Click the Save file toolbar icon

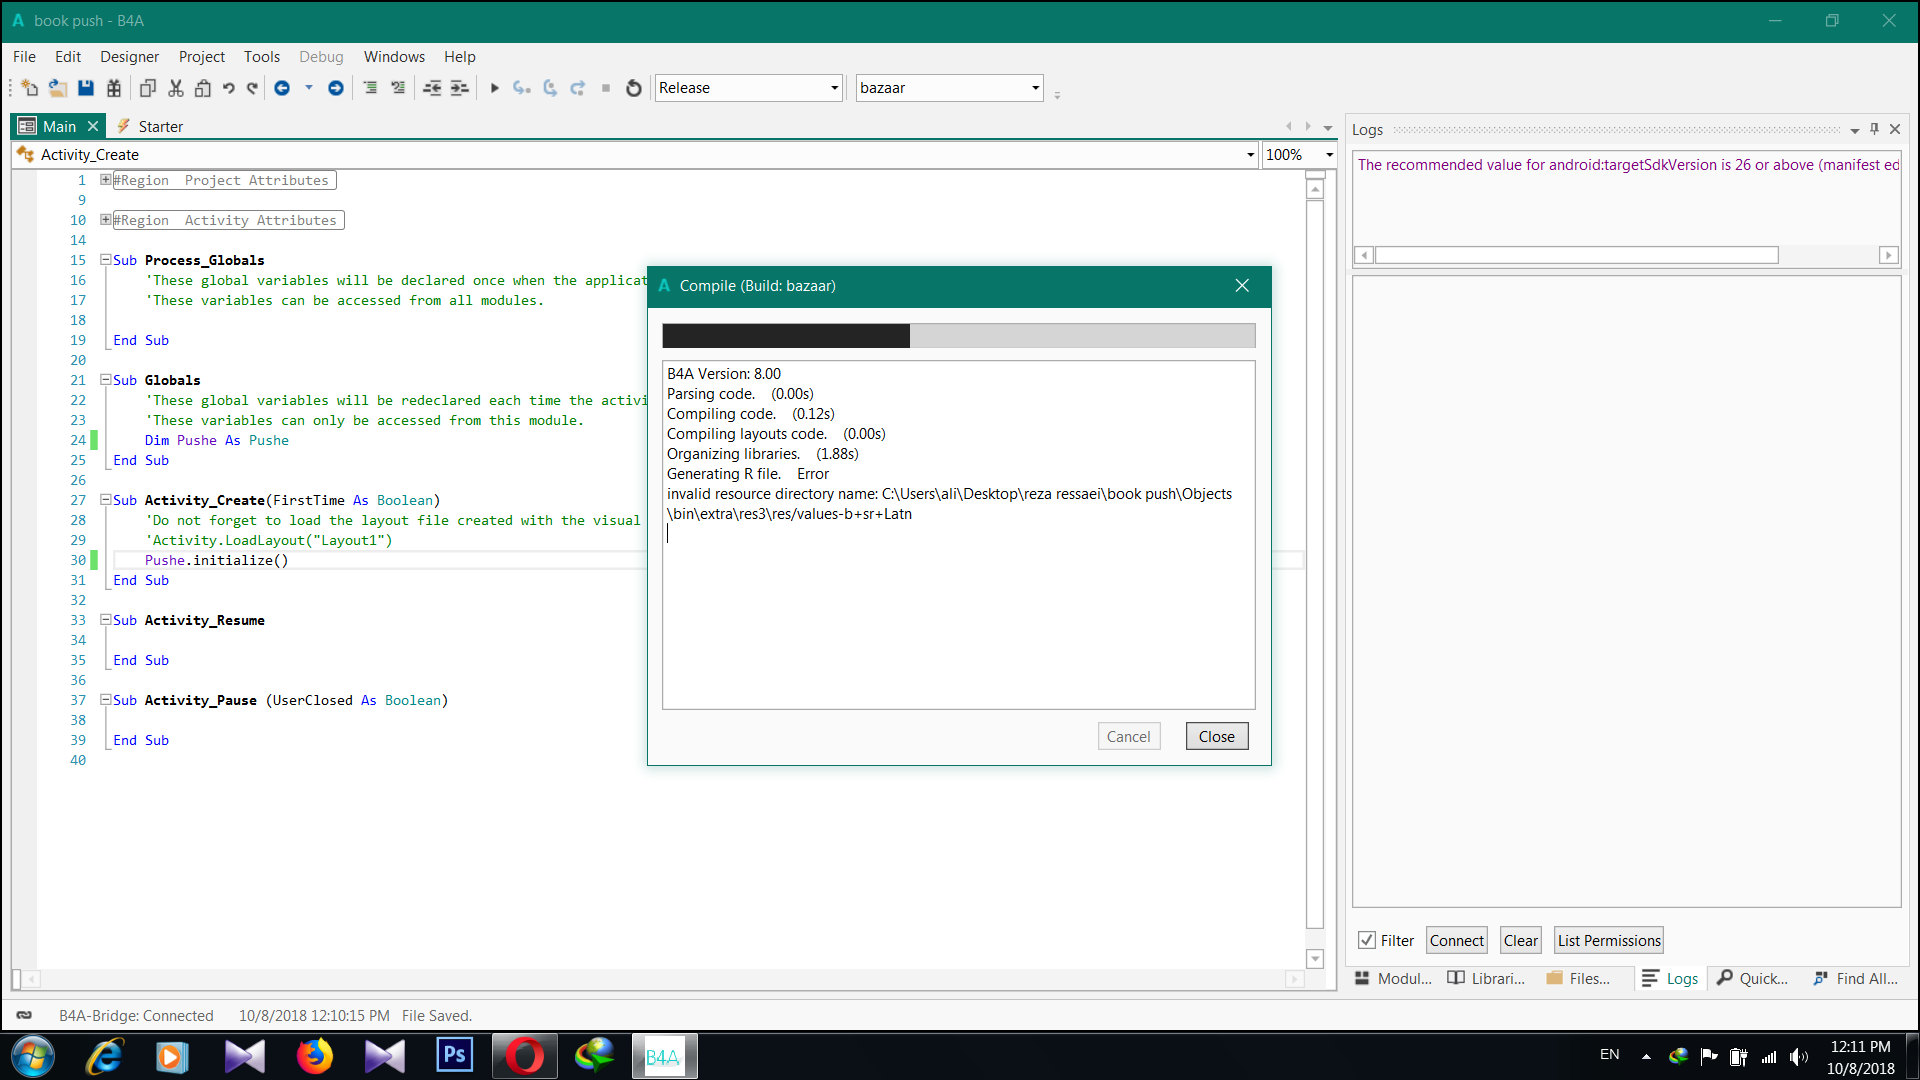[86, 88]
